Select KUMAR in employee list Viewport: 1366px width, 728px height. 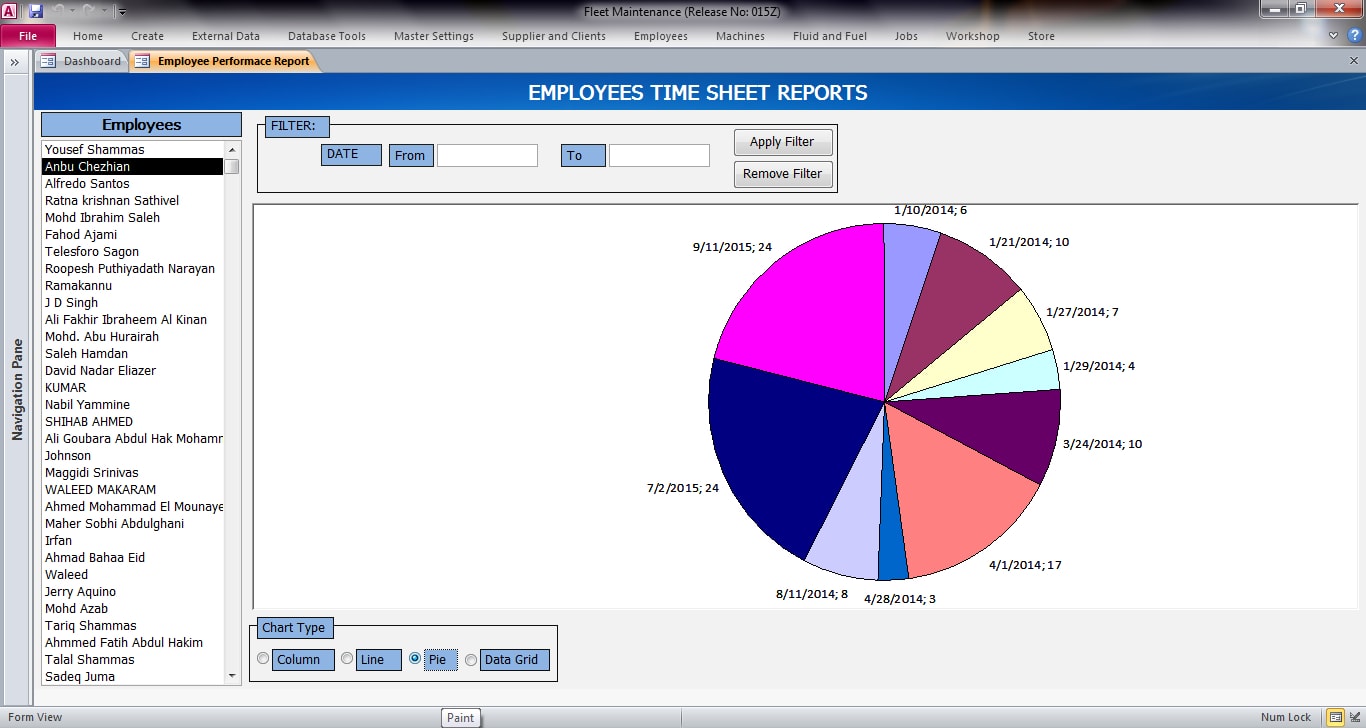click(x=133, y=388)
